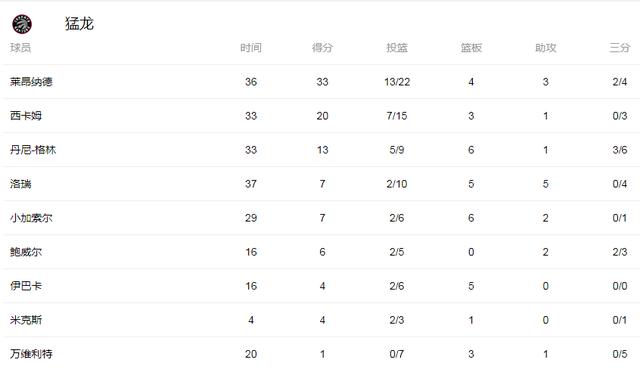This screenshot has height=369, width=640.
Task: Open player 洛瑞 profile link
Action: point(20,184)
